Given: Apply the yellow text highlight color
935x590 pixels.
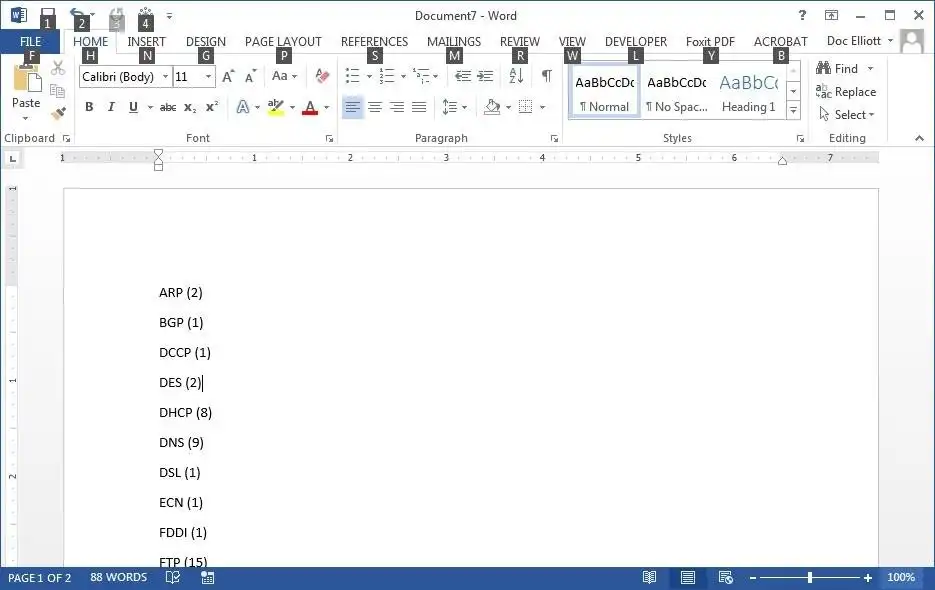Looking at the screenshot, I should pos(275,107).
